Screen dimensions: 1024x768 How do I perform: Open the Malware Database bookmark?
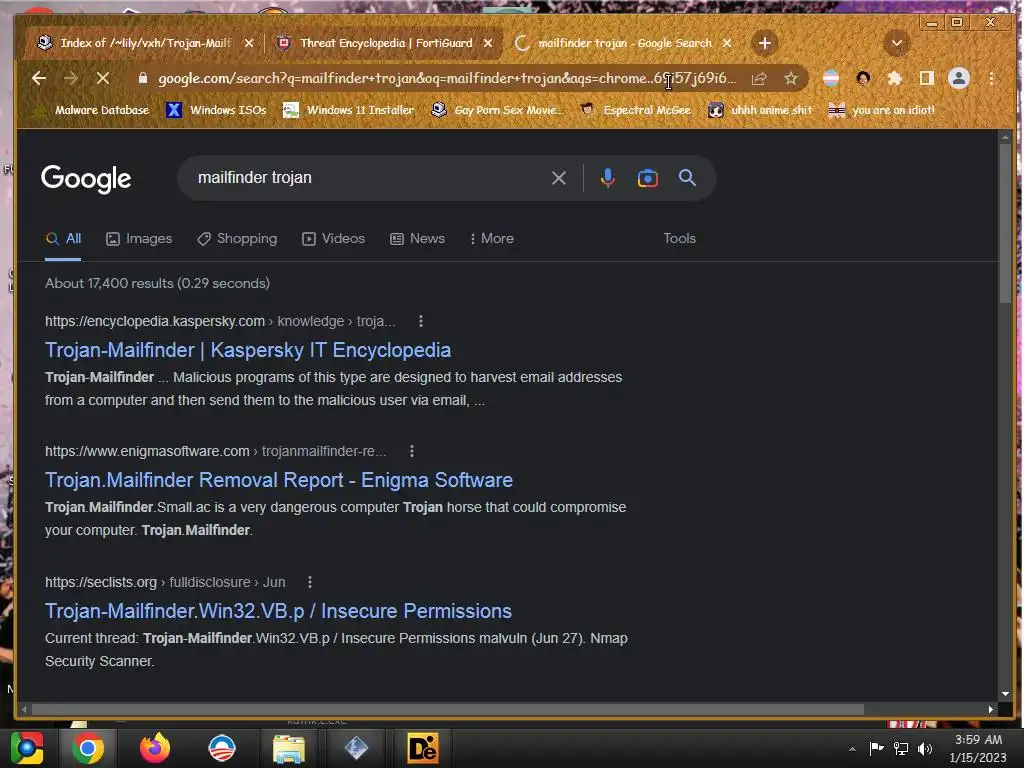[93, 110]
